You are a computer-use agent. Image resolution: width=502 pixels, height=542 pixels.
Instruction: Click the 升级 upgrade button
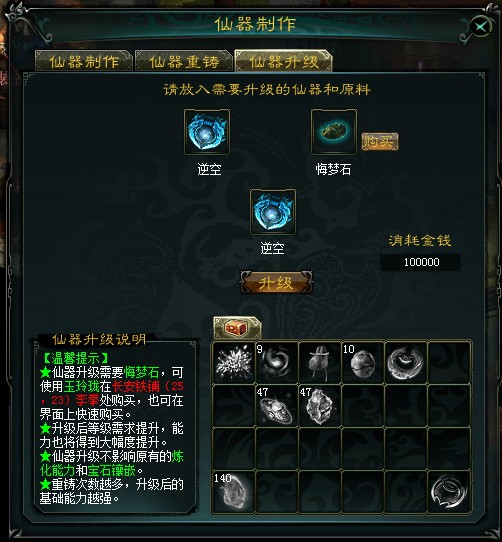276,283
